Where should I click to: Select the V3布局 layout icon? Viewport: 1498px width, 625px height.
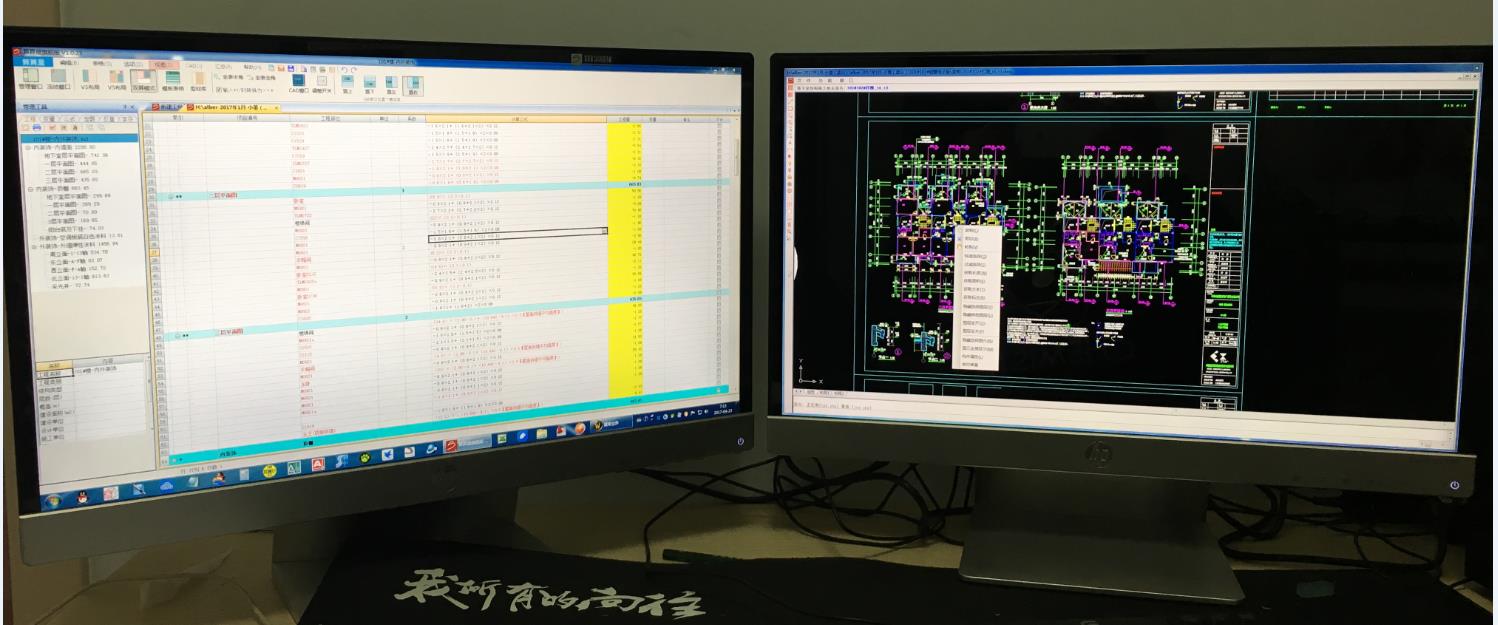[90, 79]
